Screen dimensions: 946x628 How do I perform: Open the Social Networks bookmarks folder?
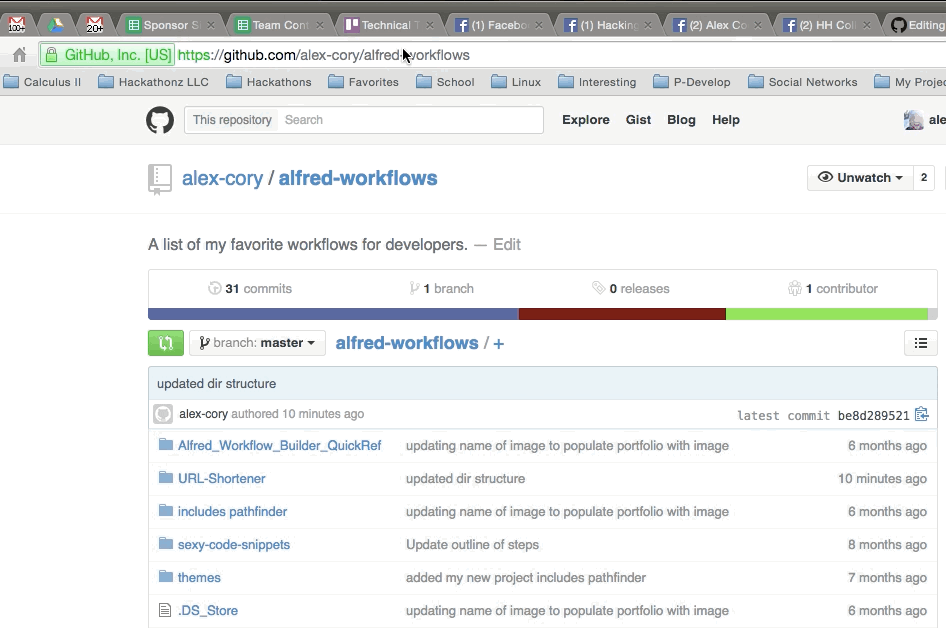click(803, 82)
